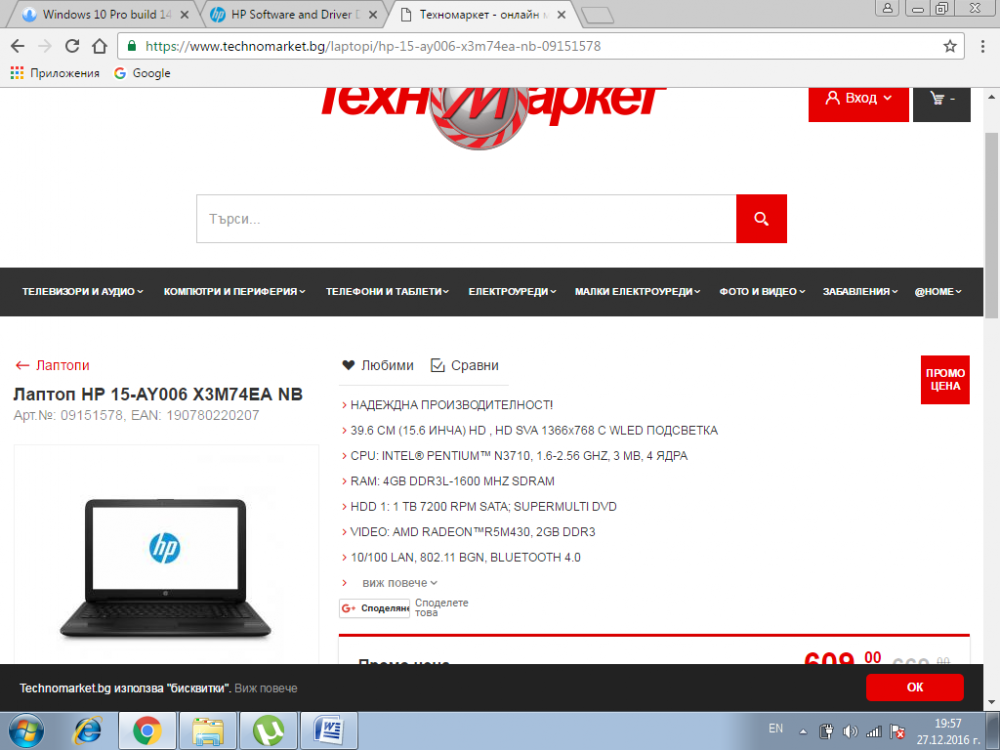Click the scrollbar down arrow

coord(991,702)
